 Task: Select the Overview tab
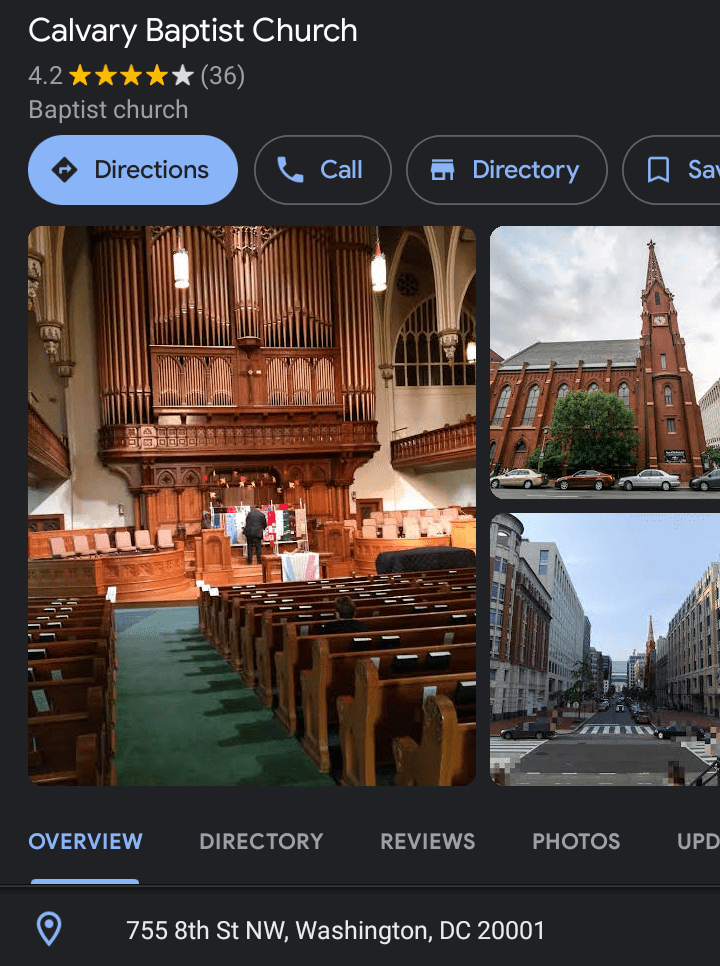pos(85,841)
